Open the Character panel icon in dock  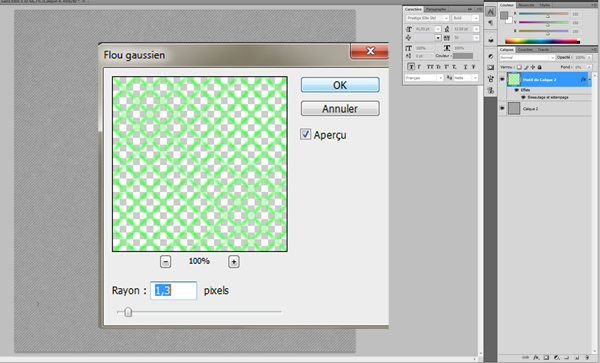point(491,11)
